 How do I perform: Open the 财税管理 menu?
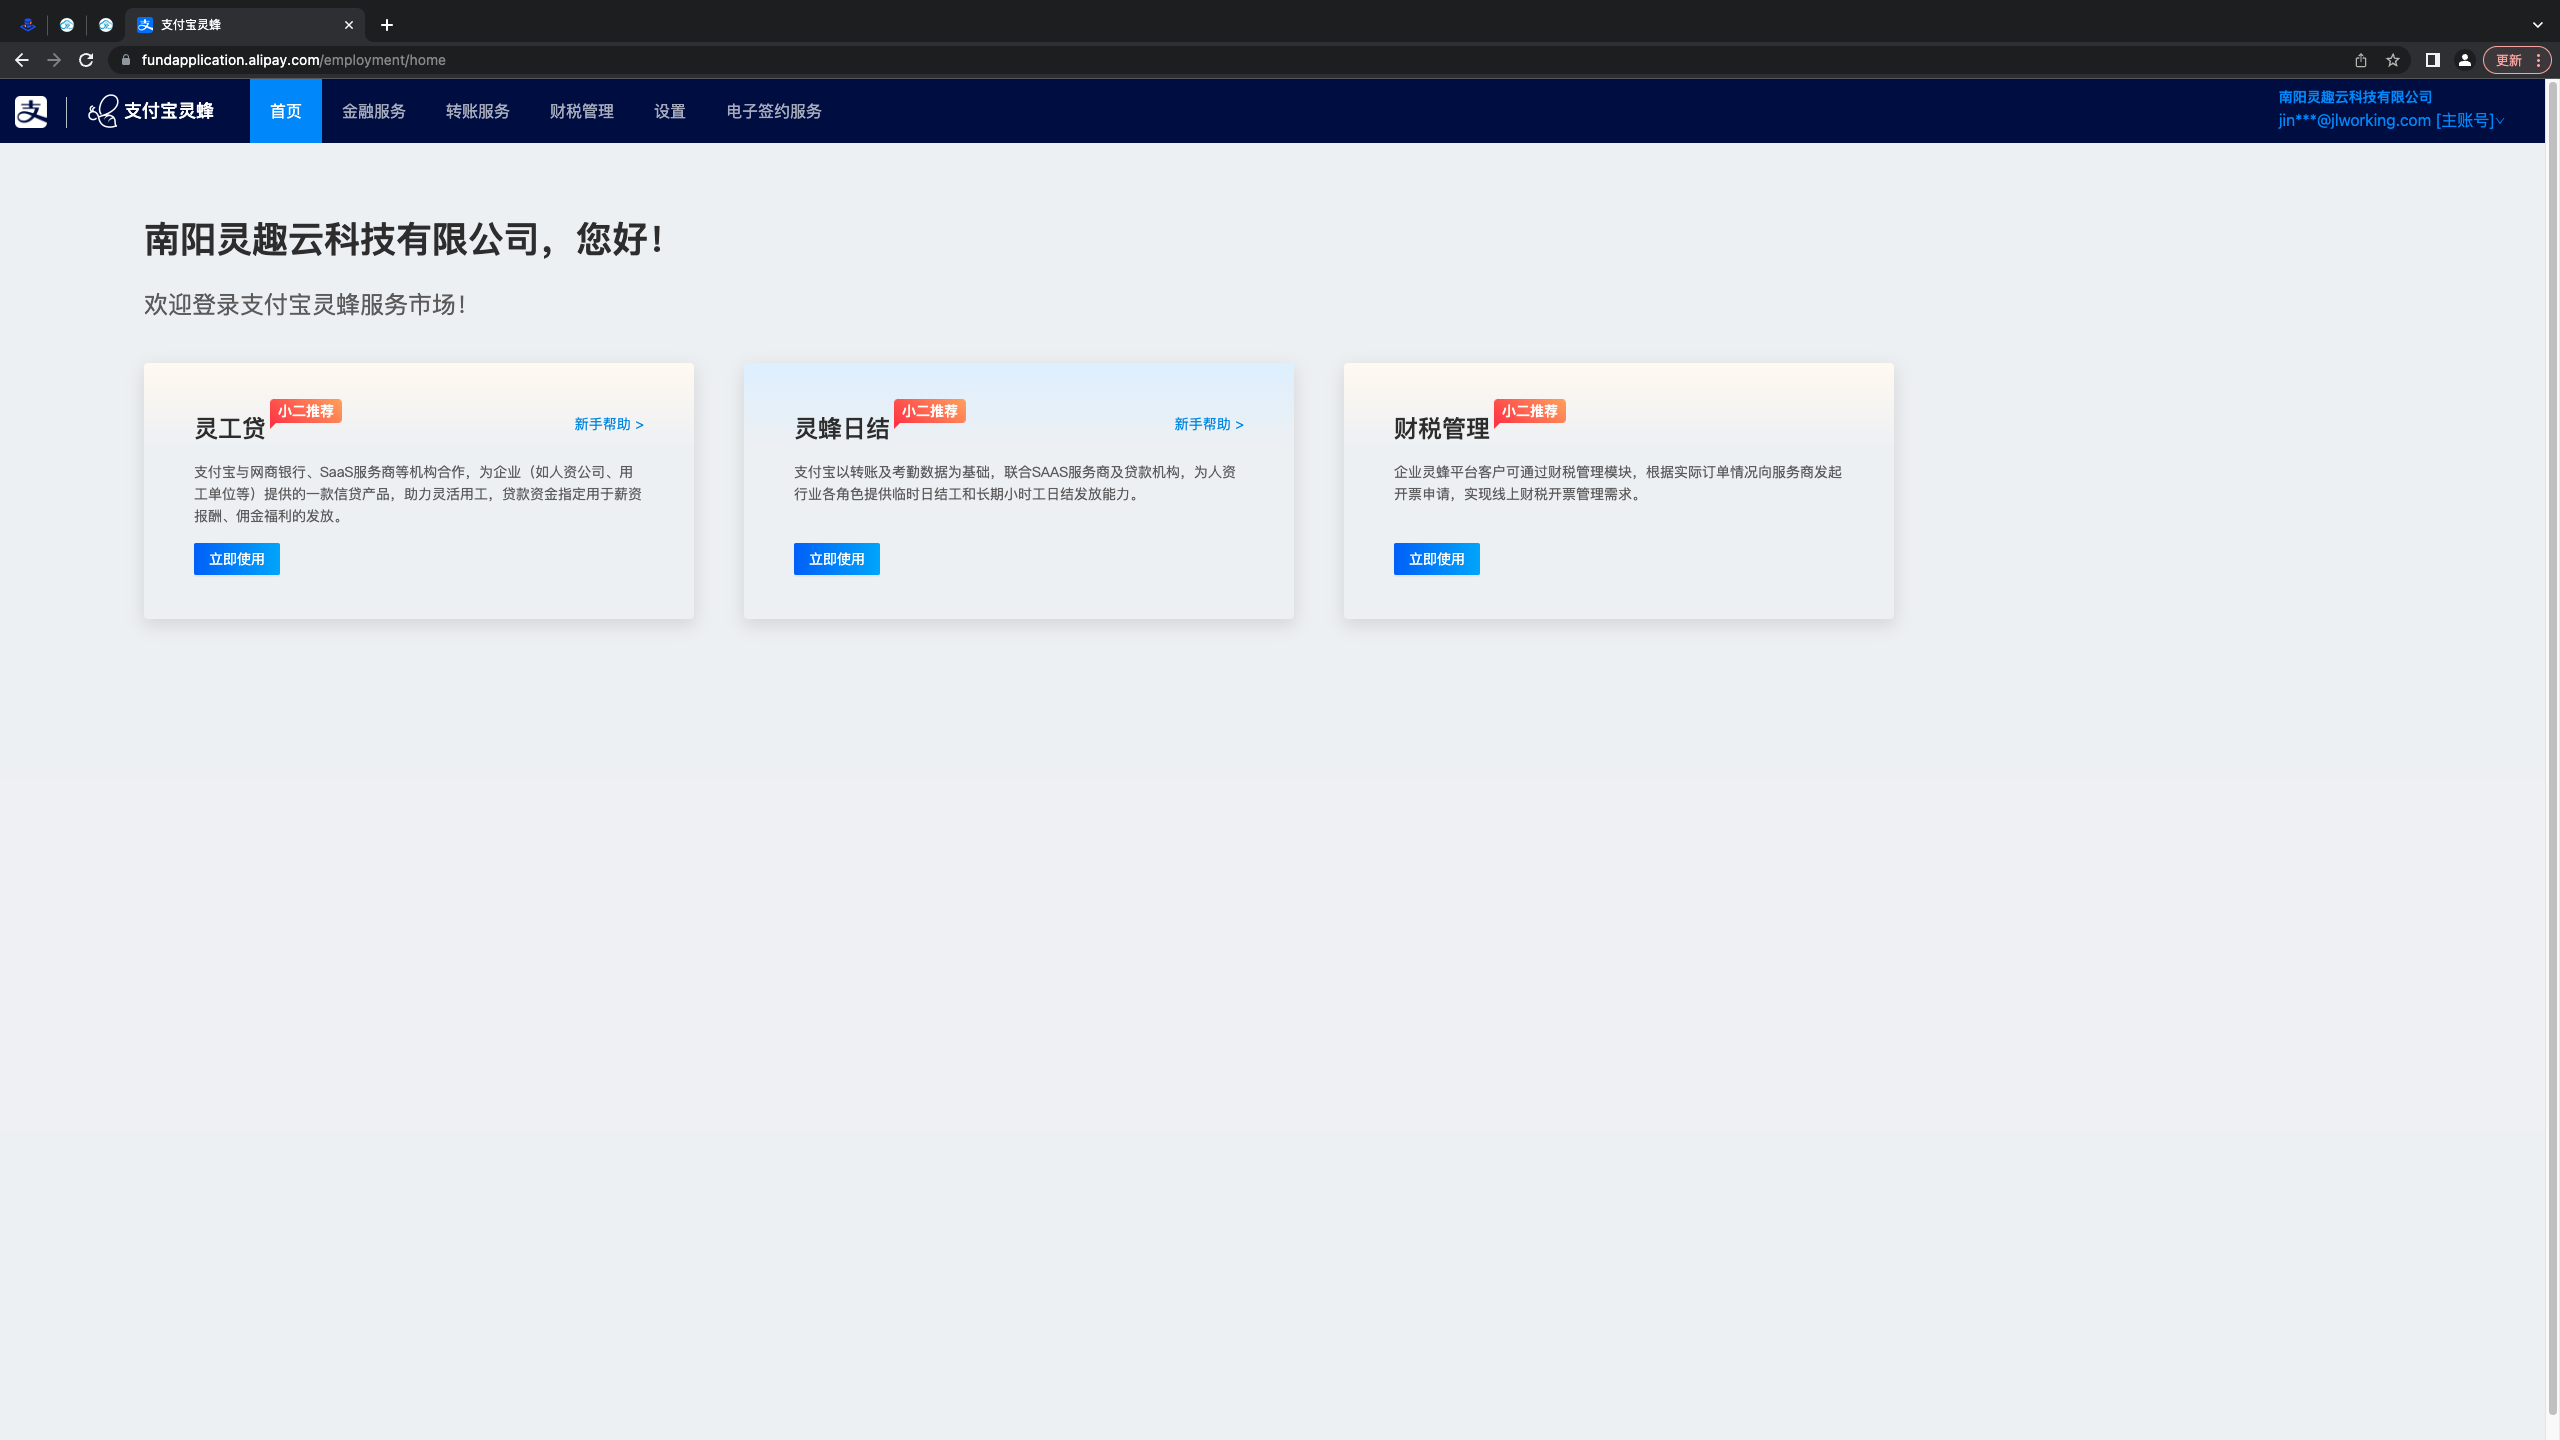coord(582,111)
